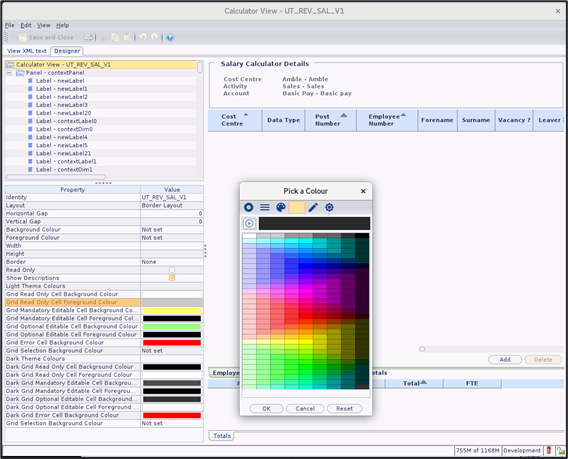Image resolution: width=568 pixels, height=459 pixels.
Task: Switch to View XML text tab
Action: point(27,51)
